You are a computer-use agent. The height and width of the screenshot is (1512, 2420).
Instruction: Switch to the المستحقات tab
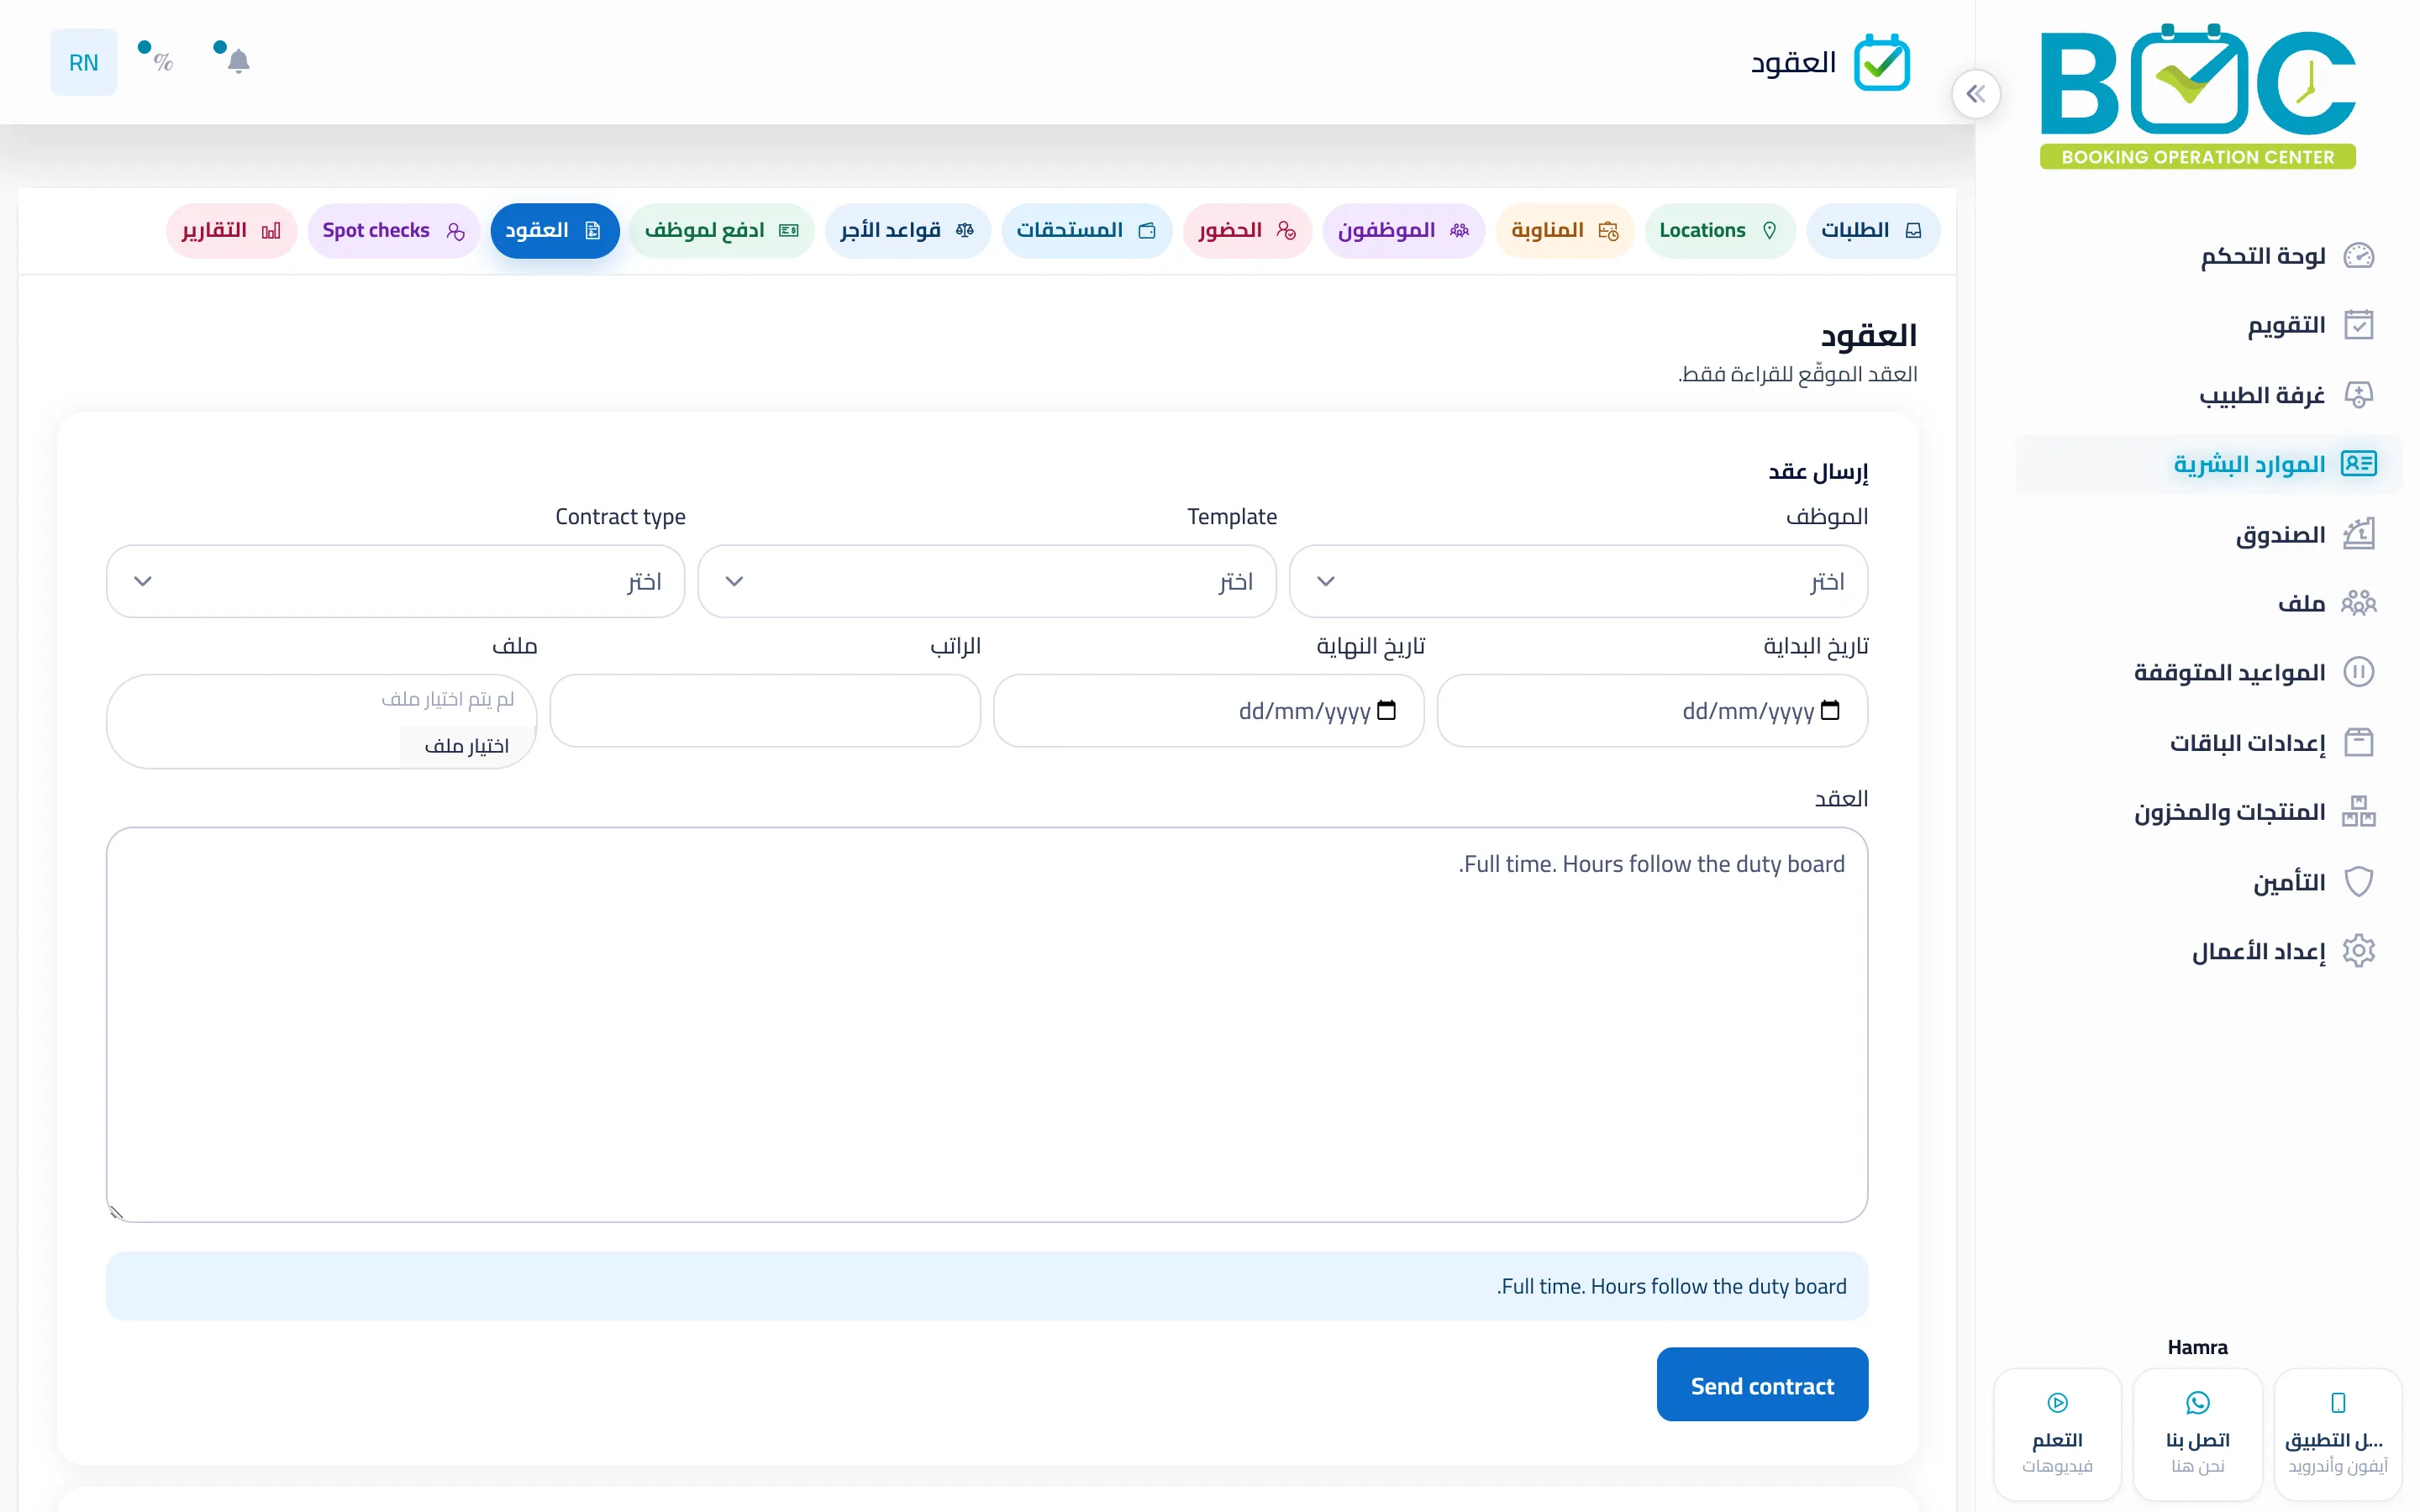click(x=1086, y=231)
